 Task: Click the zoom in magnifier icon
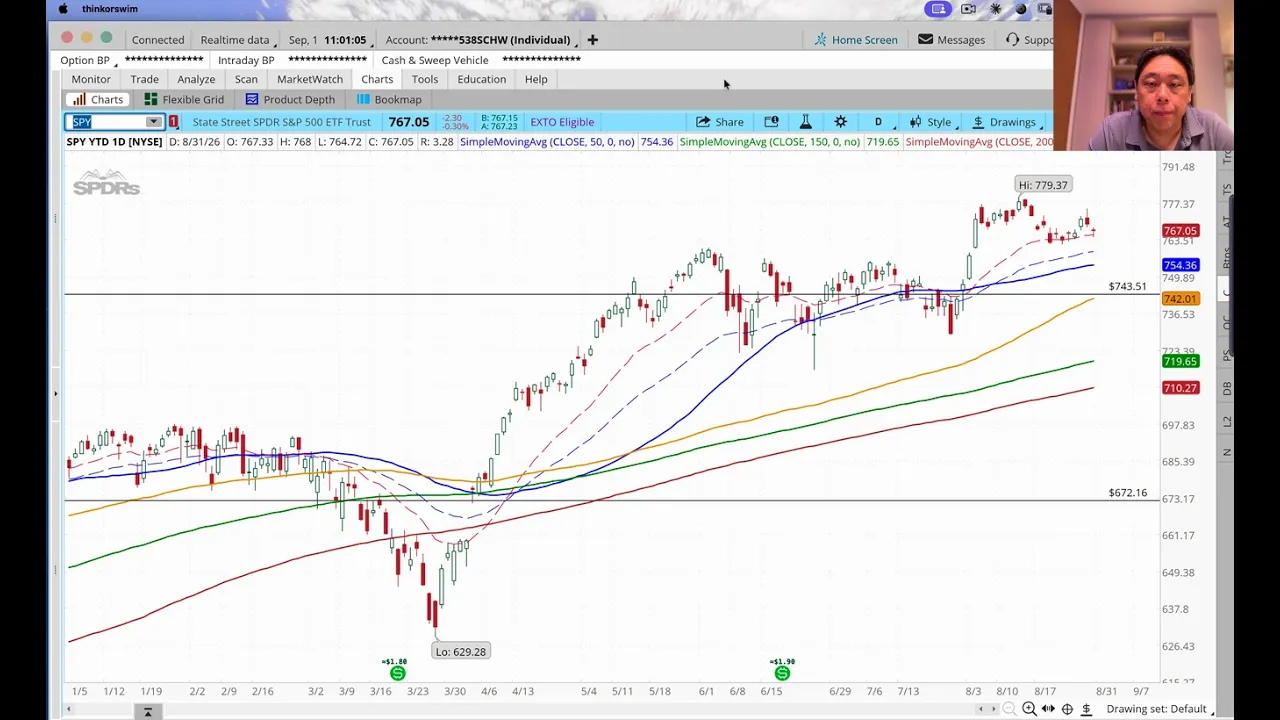coord(1029,709)
